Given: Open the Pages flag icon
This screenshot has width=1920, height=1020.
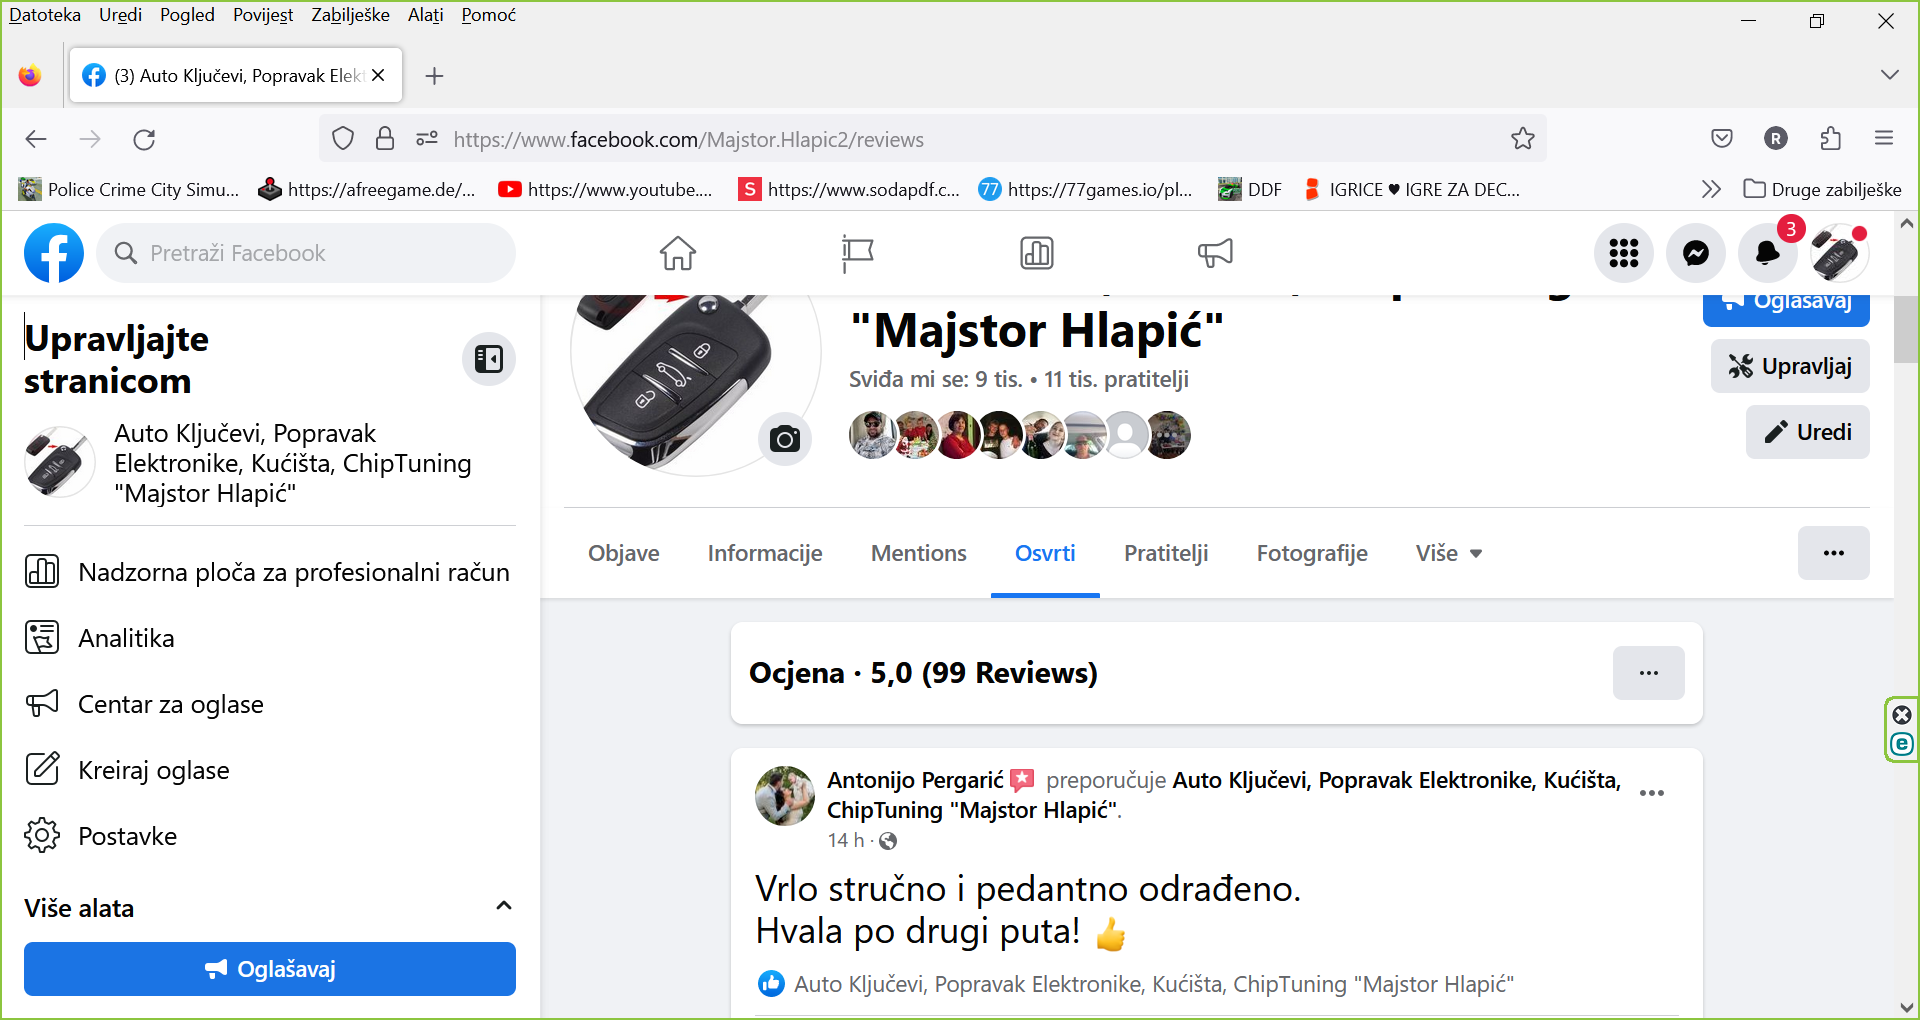Looking at the screenshot, I should (857, 253).
